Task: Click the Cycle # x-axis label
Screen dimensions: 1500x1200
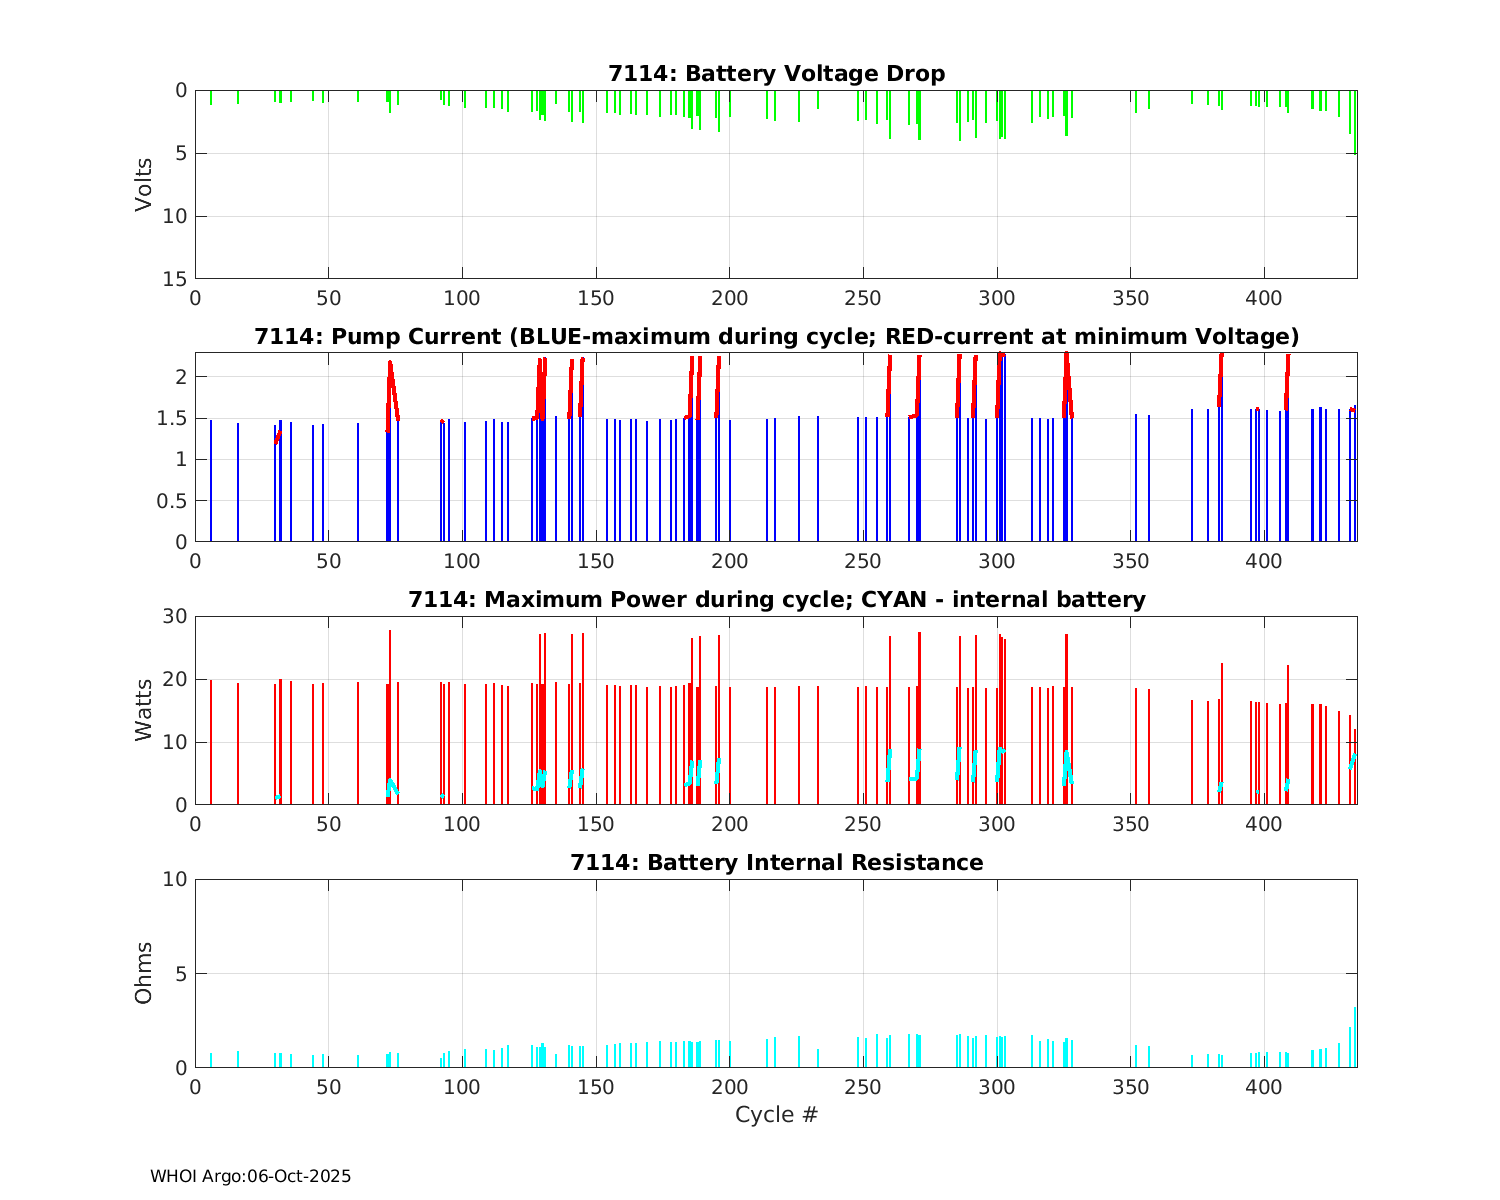Action: [776, 1115]
